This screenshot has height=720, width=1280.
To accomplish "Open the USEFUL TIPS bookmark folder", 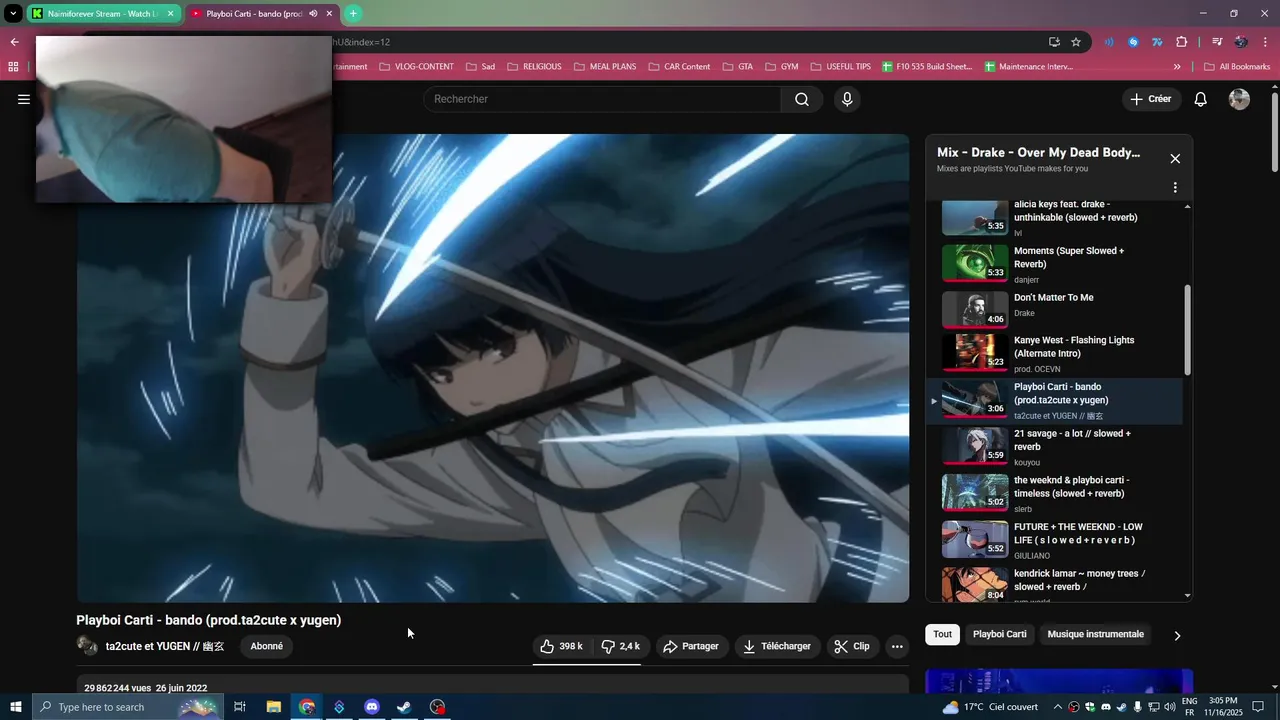I will click(840, 67).
